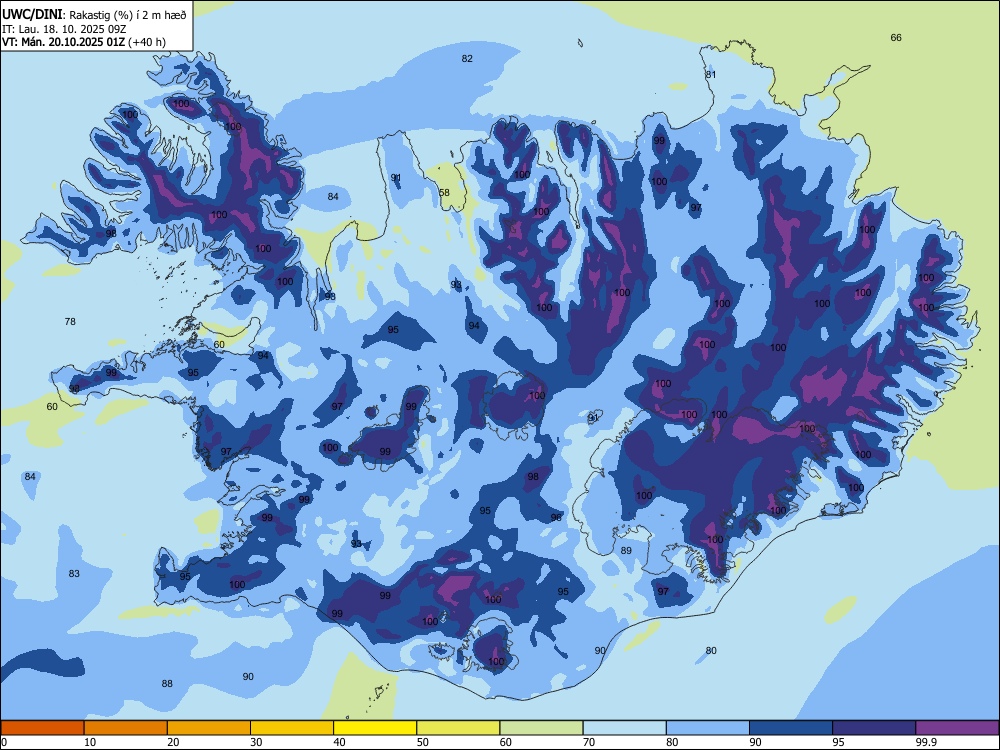Click the orange 10–20 legend swatch
The width and height of the screenshot is (1000, 750).
coord(126,728)
